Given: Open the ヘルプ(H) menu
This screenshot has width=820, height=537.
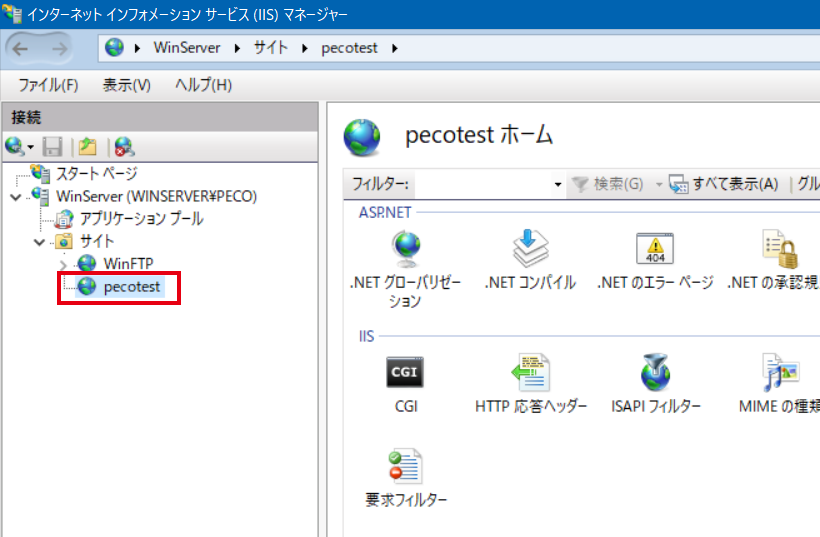Looking at the screenshot, I should [x=203, y=85].
